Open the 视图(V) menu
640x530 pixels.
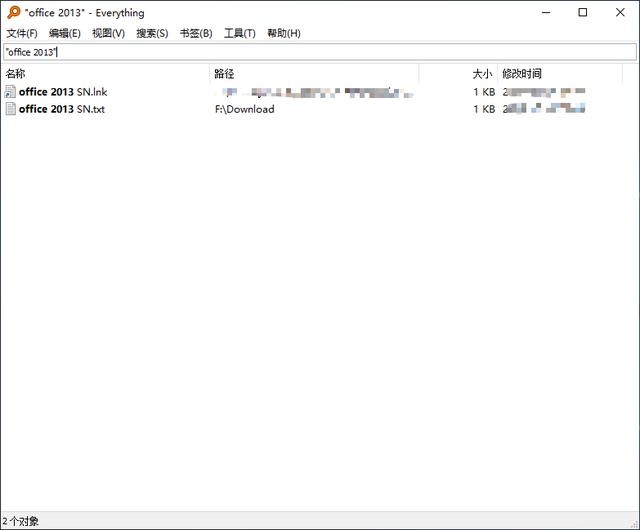tap(108, 33)
